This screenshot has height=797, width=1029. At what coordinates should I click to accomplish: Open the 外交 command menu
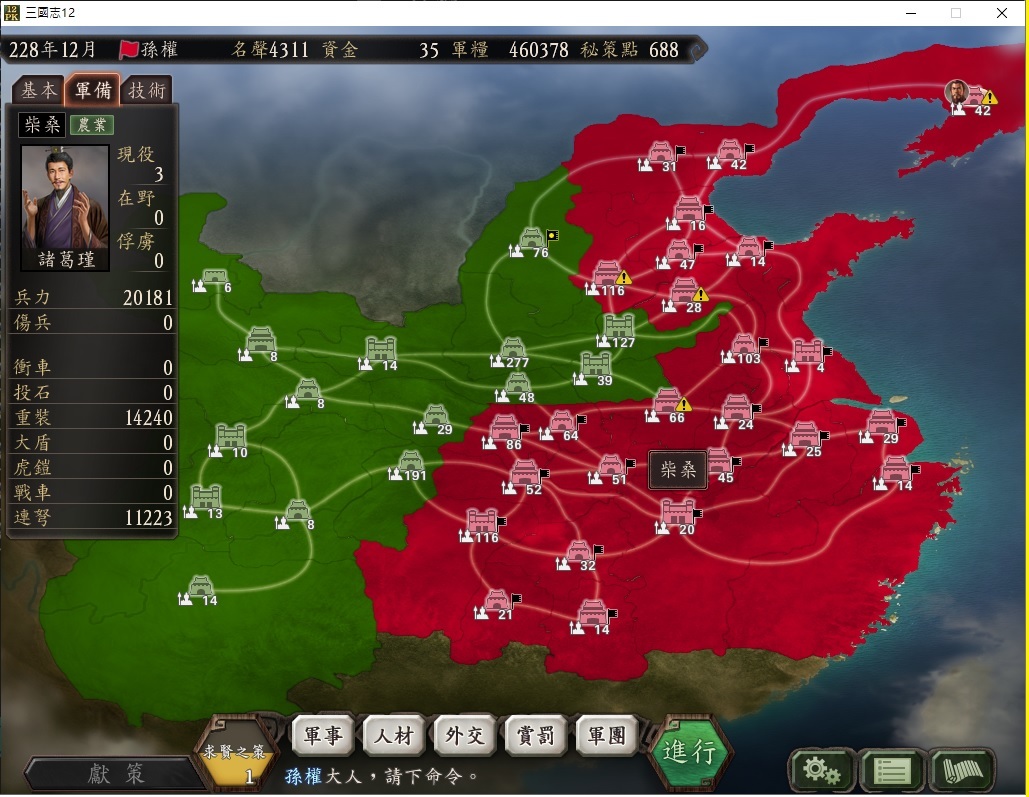pos(465,735)
